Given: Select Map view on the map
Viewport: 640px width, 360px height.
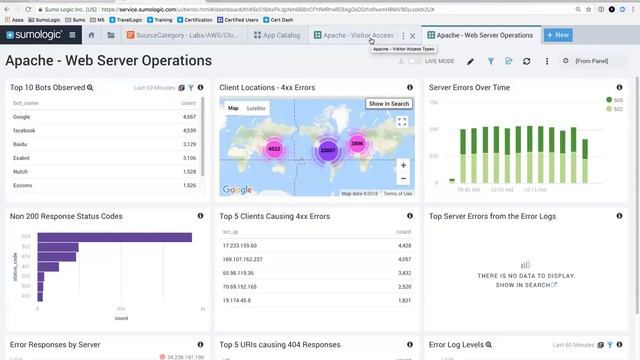Looking at the screenshot, I should [233, 108].
